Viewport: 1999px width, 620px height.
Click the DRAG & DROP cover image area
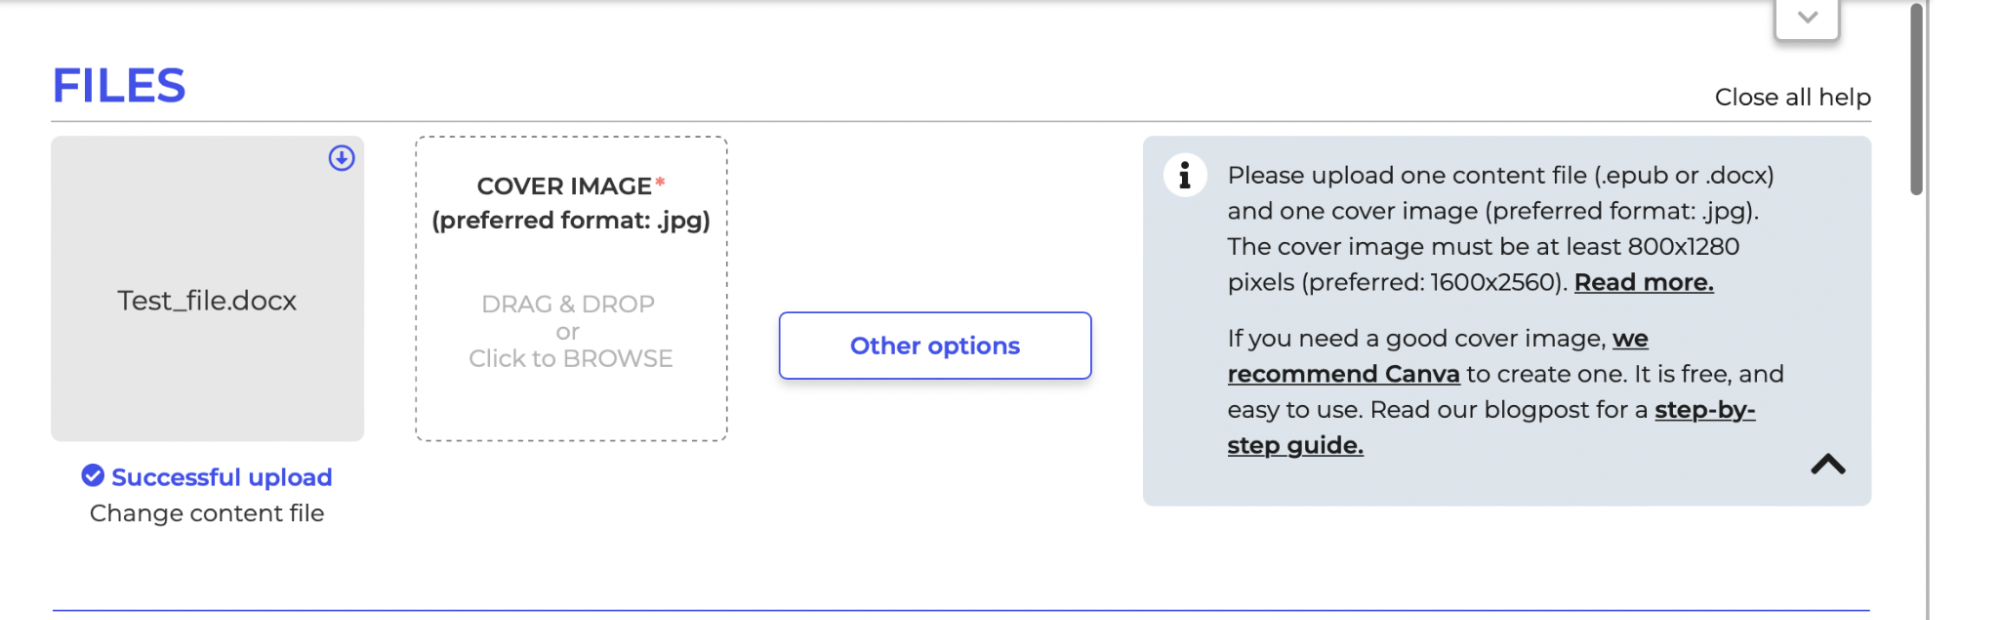pyautogui.click(x=569, y=304)
